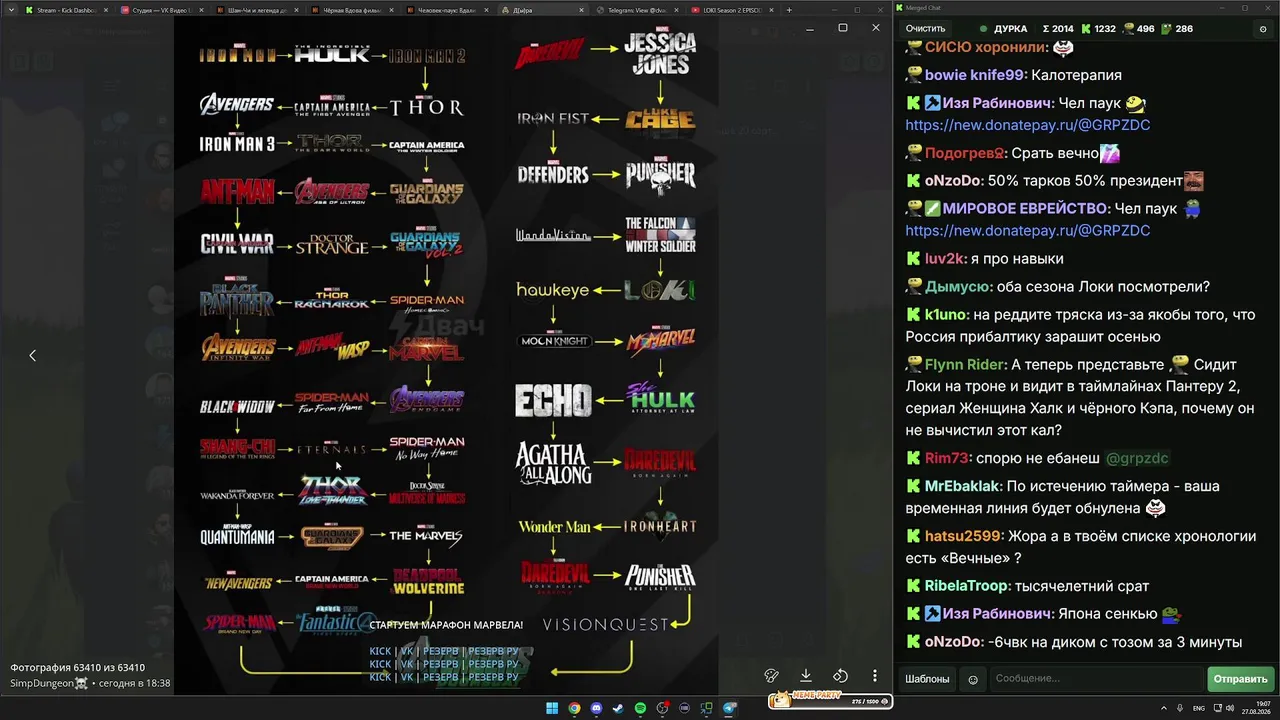Open the photo editor palette icon
The height and width of the screenshot is (720, 1280).
tap(771, 676)
